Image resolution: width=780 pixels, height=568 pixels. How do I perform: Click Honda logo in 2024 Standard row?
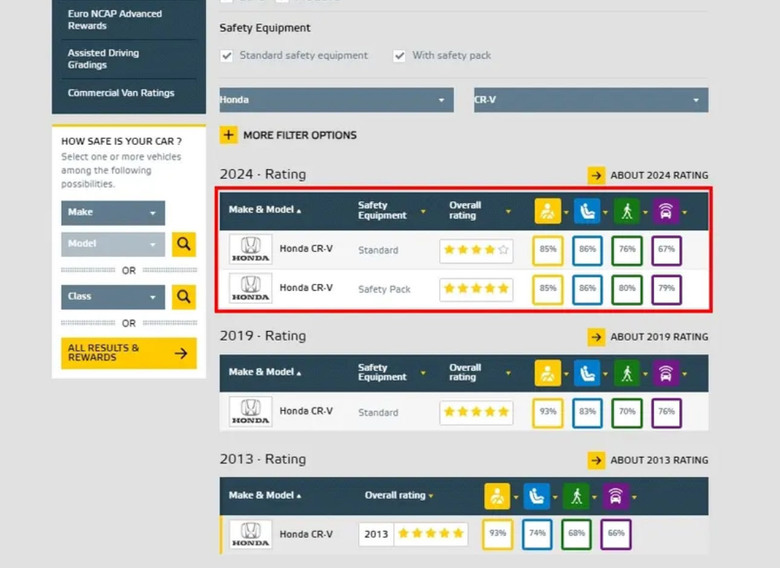[251, 249]
